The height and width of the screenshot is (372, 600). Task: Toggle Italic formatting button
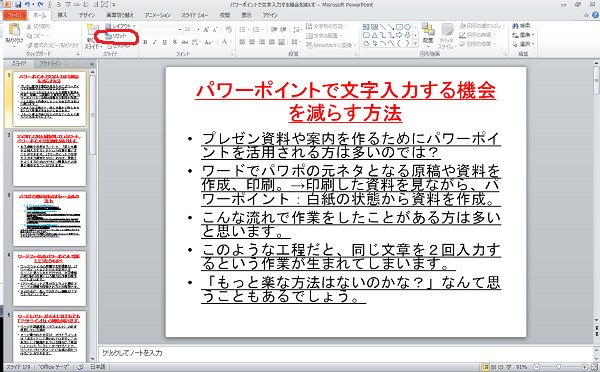pyautogui.click(x=155, y=42)
